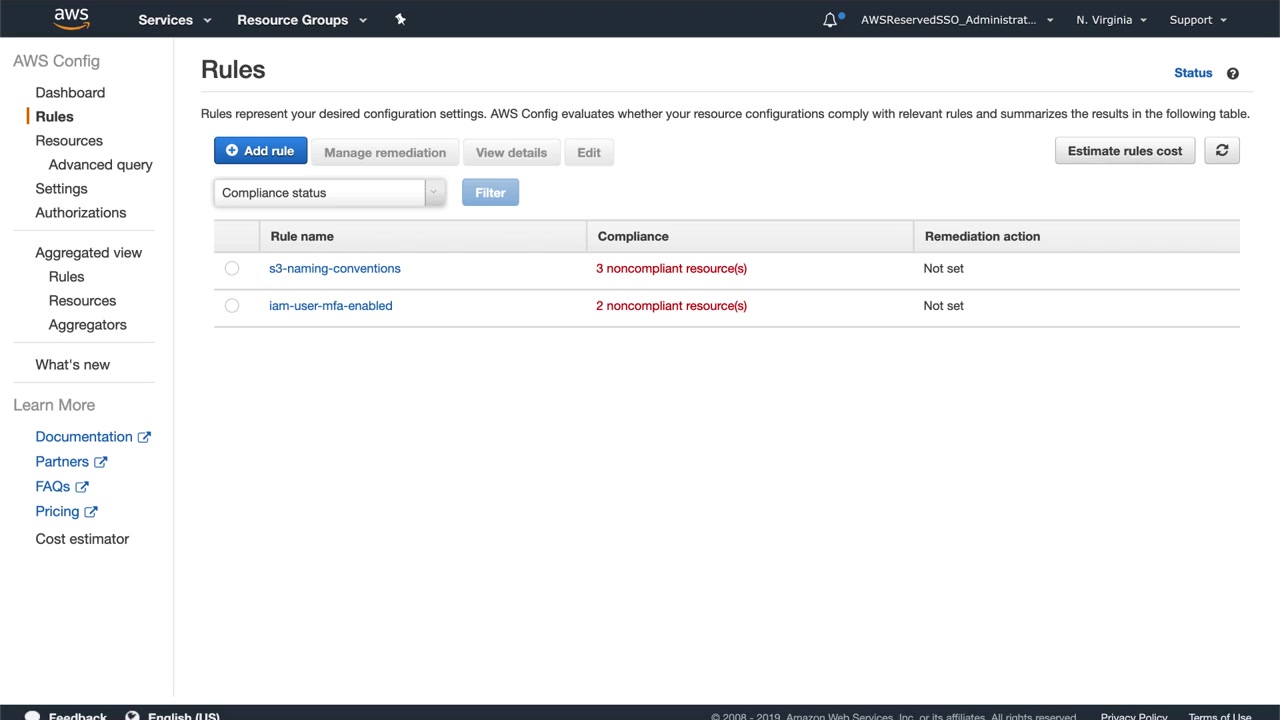Viewport: 1280px width, 720px height.
Task: Click the Add rule button
Action: click(x=260, y=151)
